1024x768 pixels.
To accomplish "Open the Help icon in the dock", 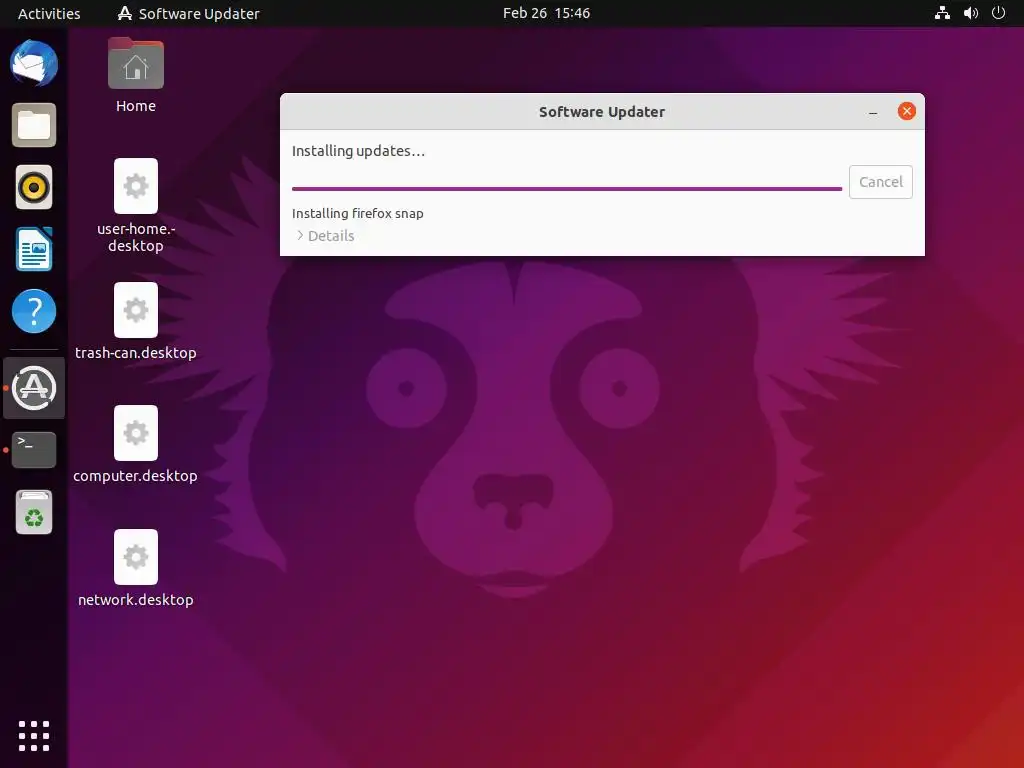I will (x=34, y=311).
